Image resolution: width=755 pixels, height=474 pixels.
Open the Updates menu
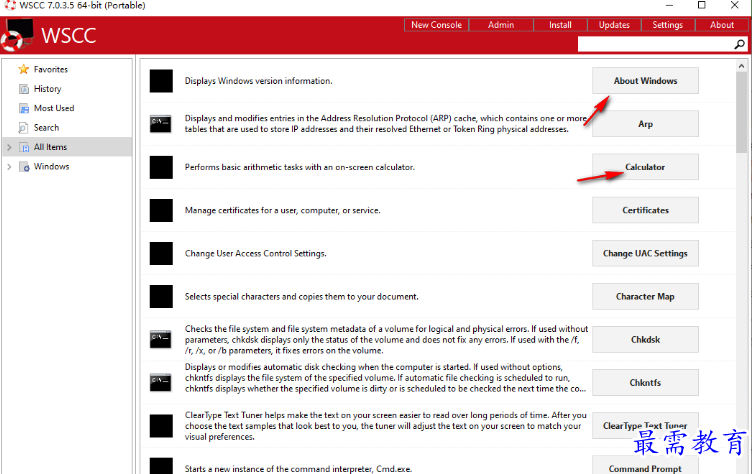pos(614,25)
